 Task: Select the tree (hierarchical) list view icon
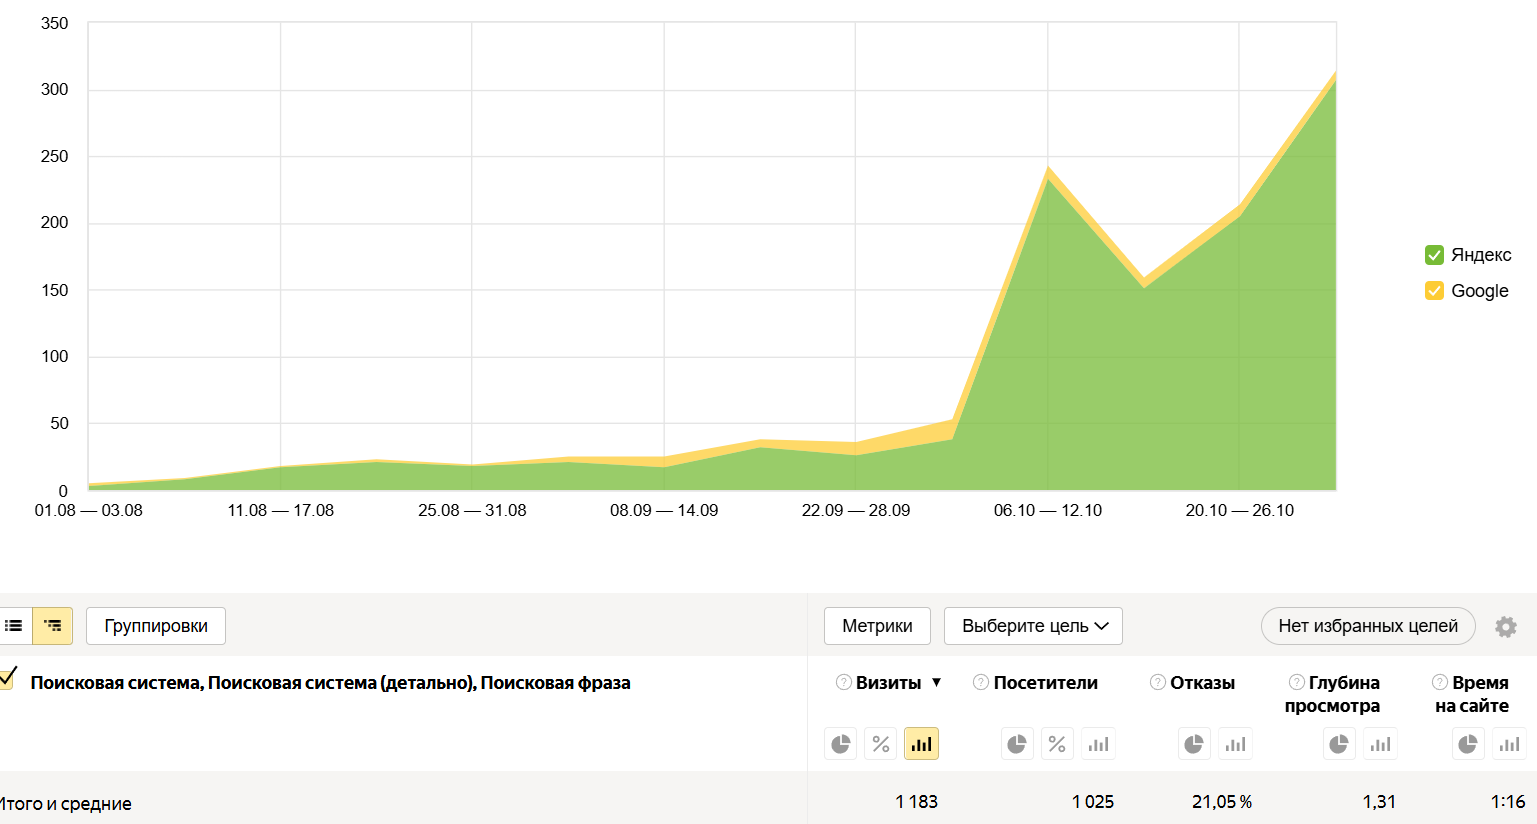point(53,626)
